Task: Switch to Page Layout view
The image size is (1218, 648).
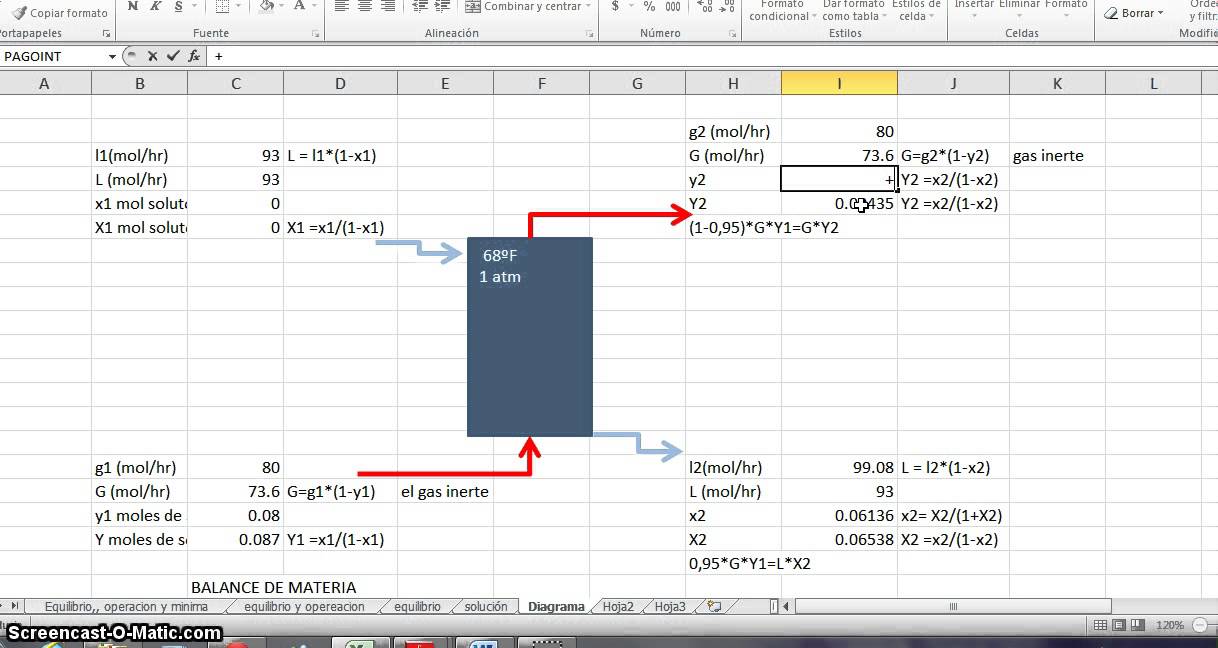Action: tap(1119, 626)
